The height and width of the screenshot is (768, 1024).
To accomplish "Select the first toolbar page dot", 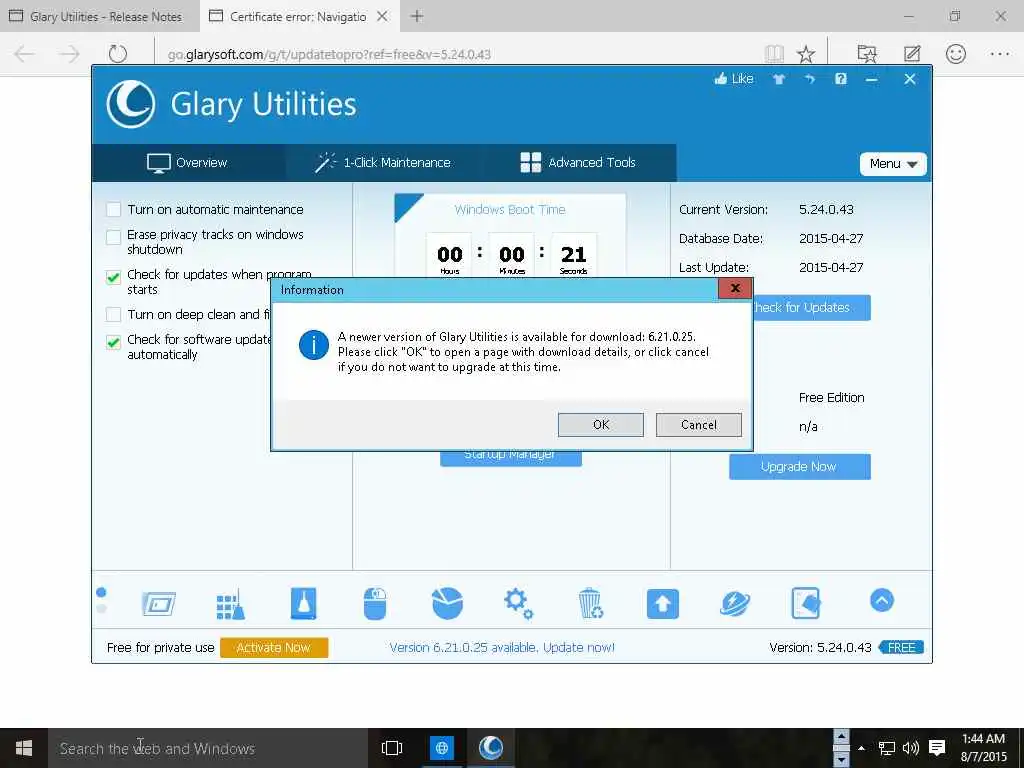I will click(101, 592).
